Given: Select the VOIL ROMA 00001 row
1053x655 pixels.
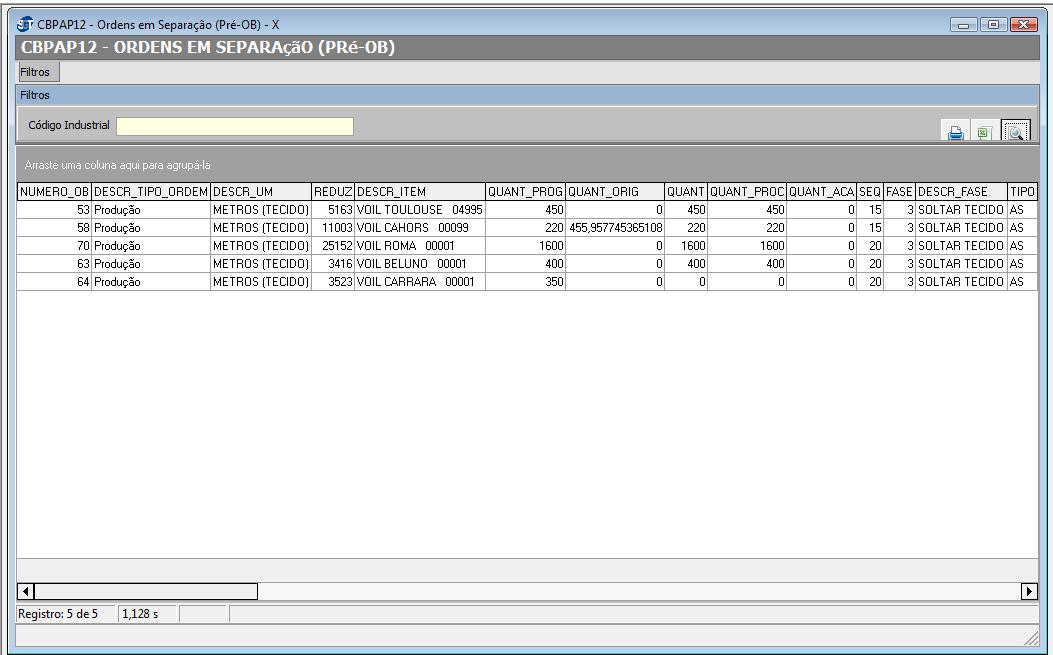Looking at the screenshot, I should (x=419, y=246).
